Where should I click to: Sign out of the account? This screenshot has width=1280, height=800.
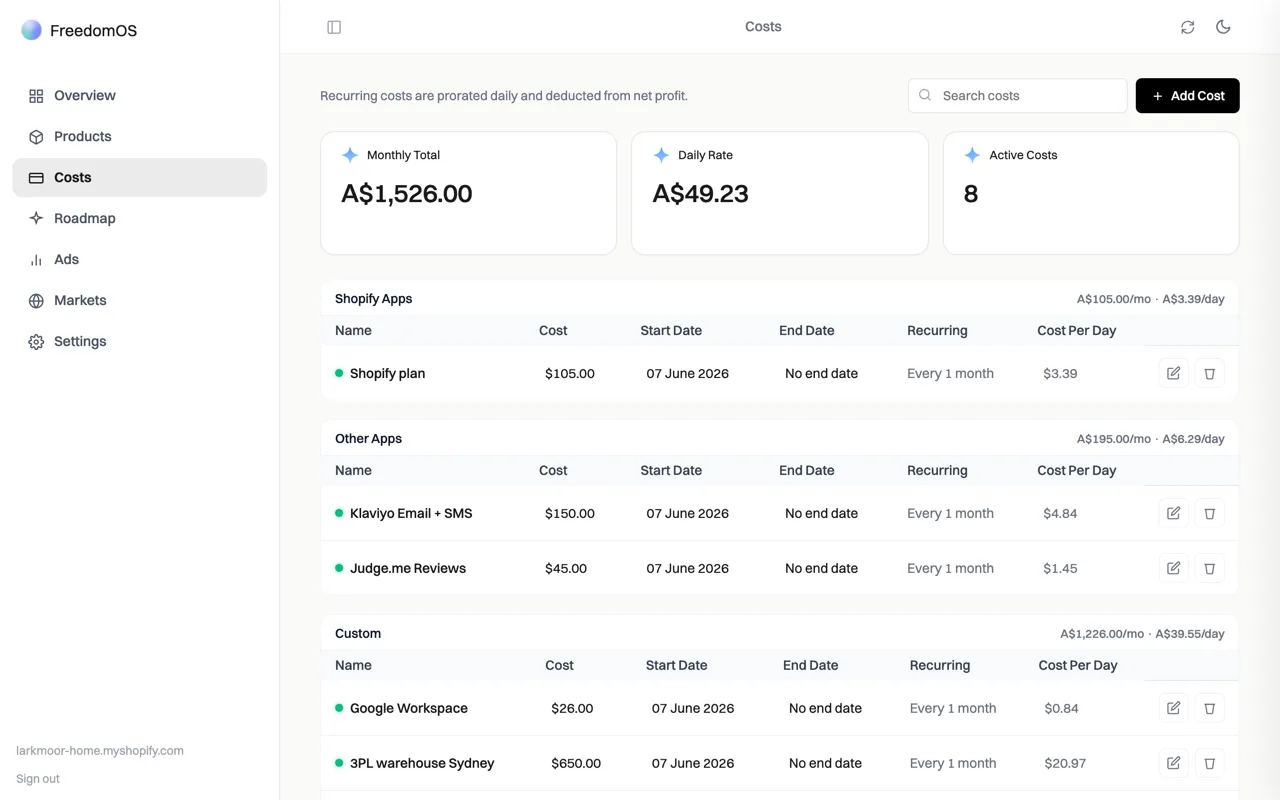click(x=38, y=779)
